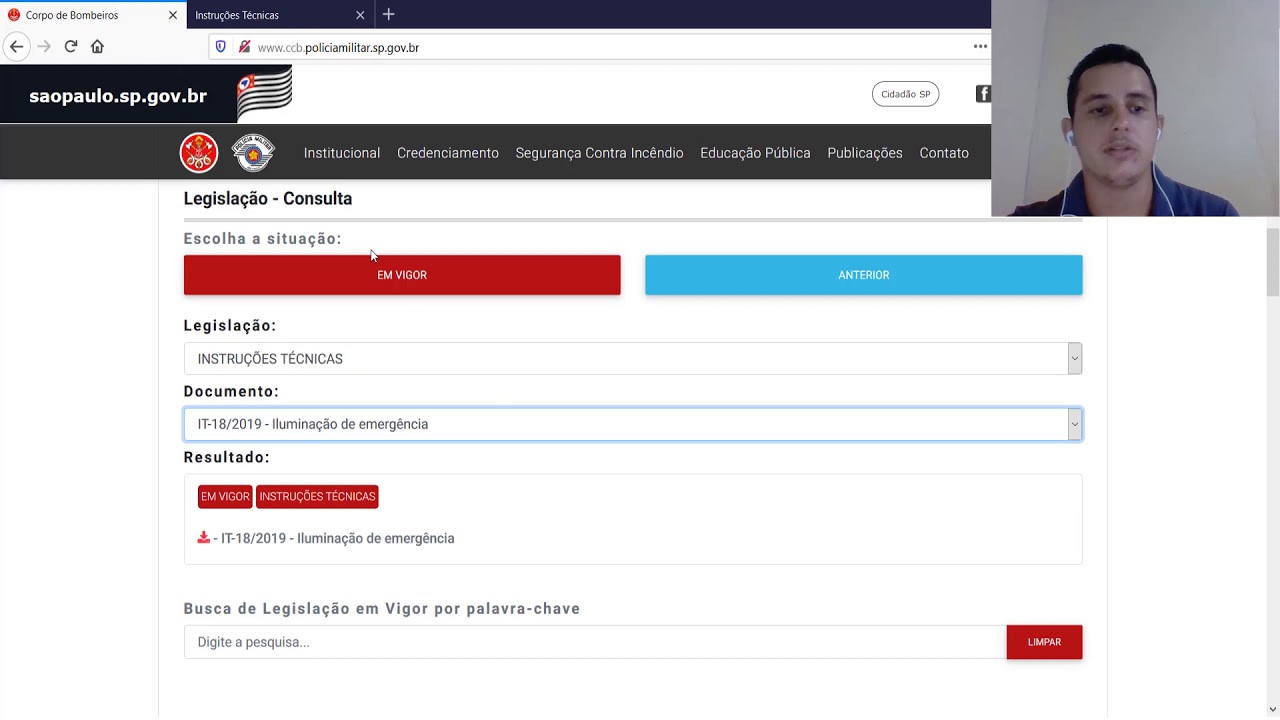Open the page actions three-dot menu

point(980,46)
